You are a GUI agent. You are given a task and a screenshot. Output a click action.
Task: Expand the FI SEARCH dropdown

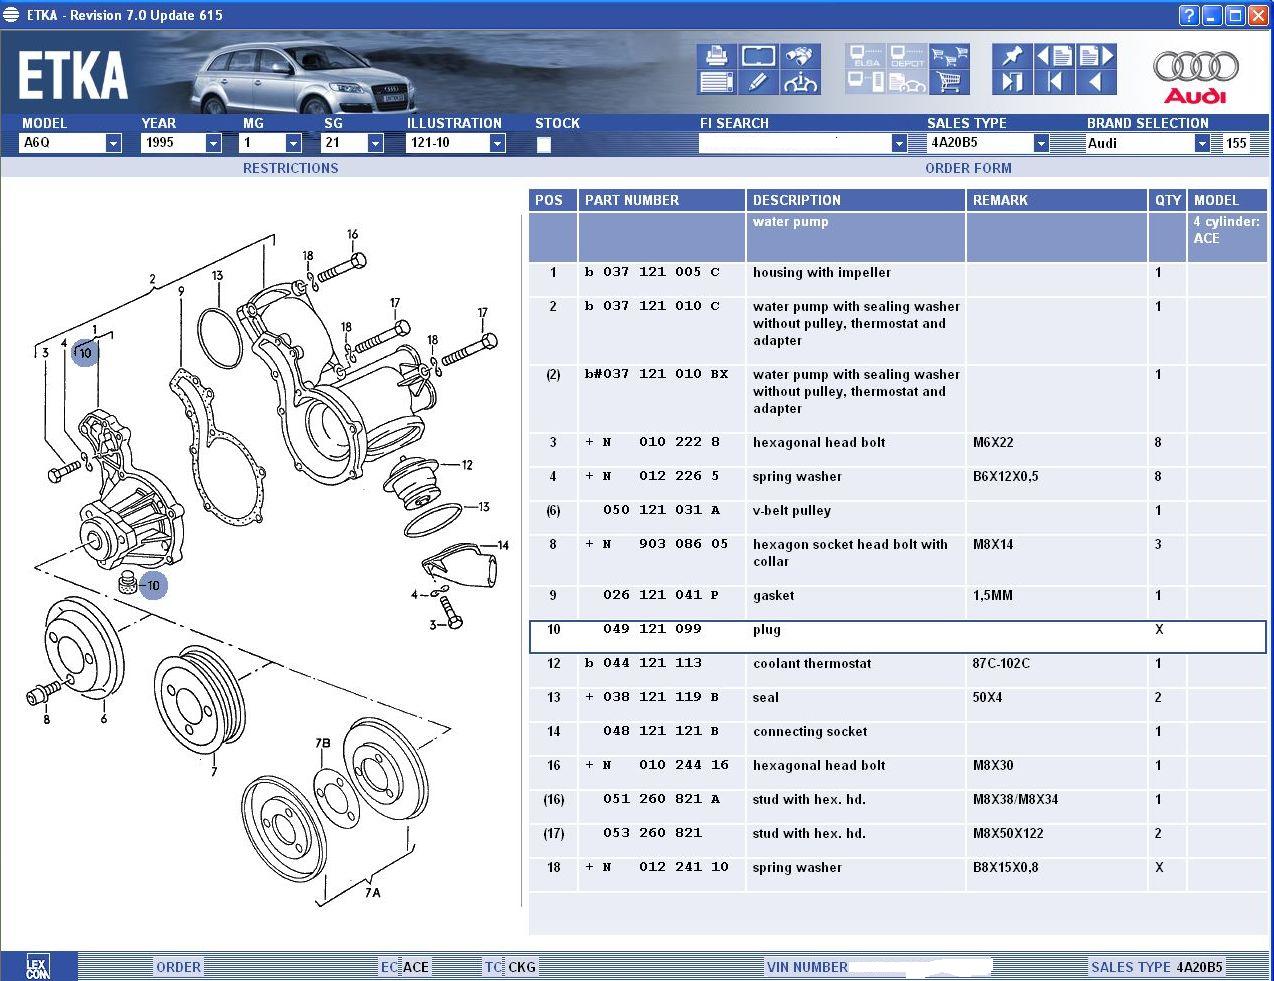(x=898, y=143)
